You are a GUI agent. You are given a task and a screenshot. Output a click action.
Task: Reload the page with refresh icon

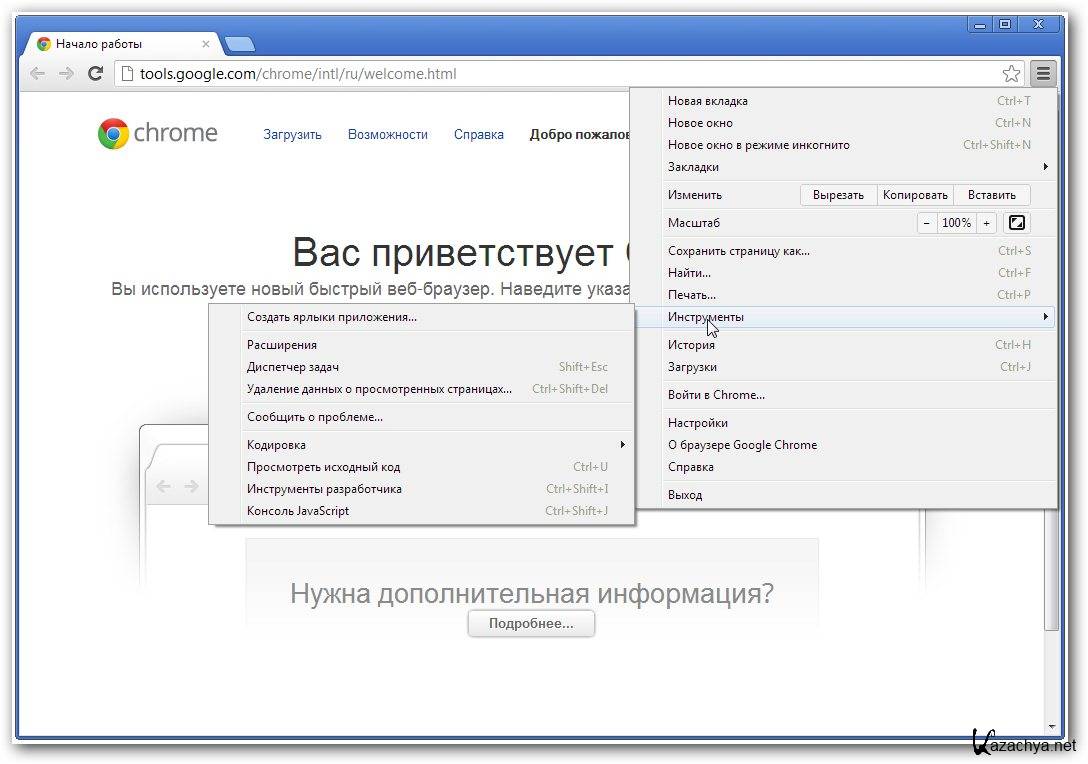point(96,73)
